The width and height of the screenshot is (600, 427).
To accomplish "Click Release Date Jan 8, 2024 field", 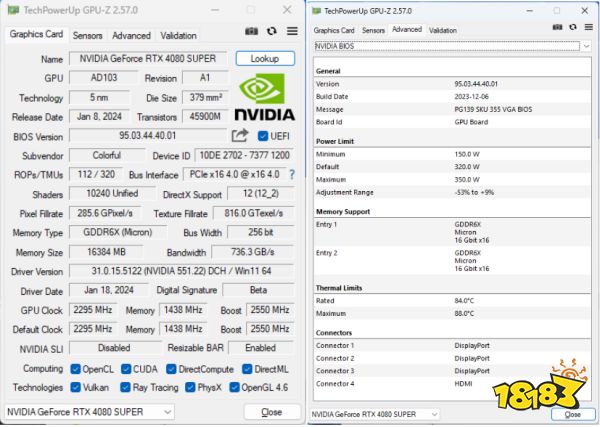I will click(99, 117).
